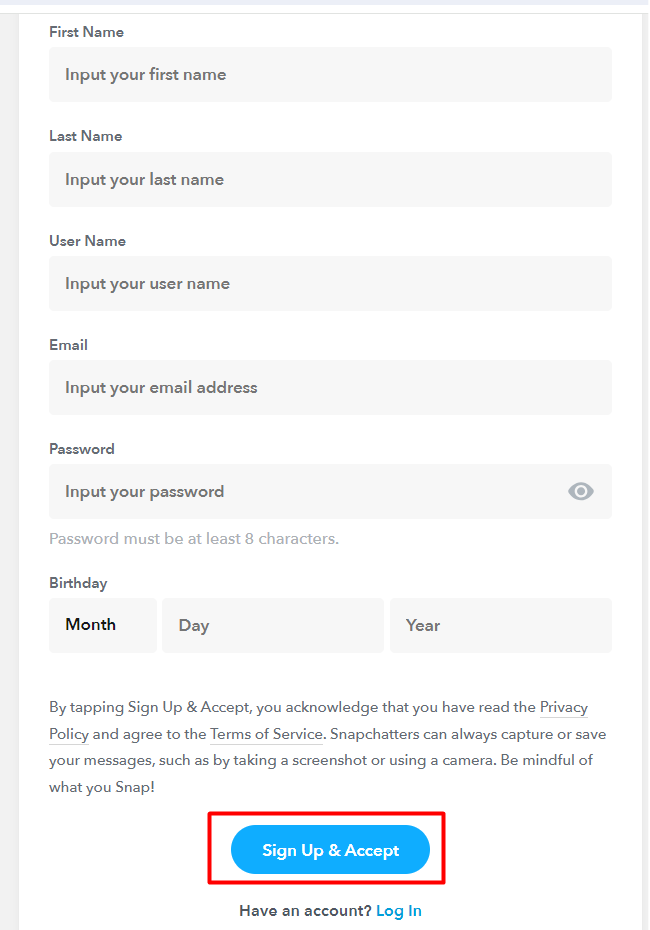
Task: Click the email address input field
Action: pyautogui.click(x=330, y=387)
